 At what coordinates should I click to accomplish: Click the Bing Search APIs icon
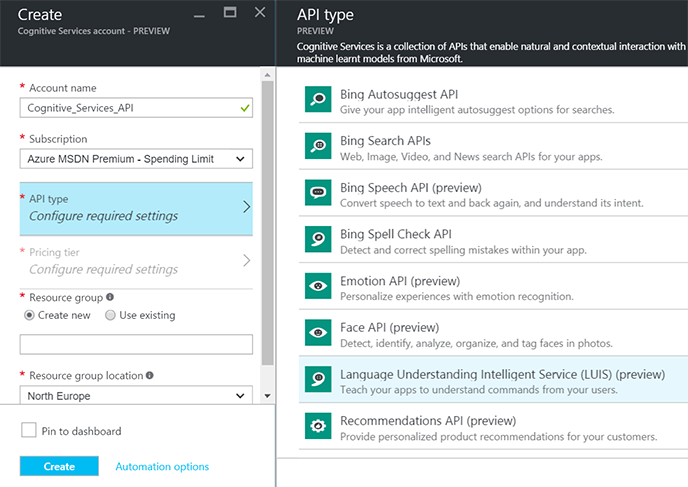[318, 146]
